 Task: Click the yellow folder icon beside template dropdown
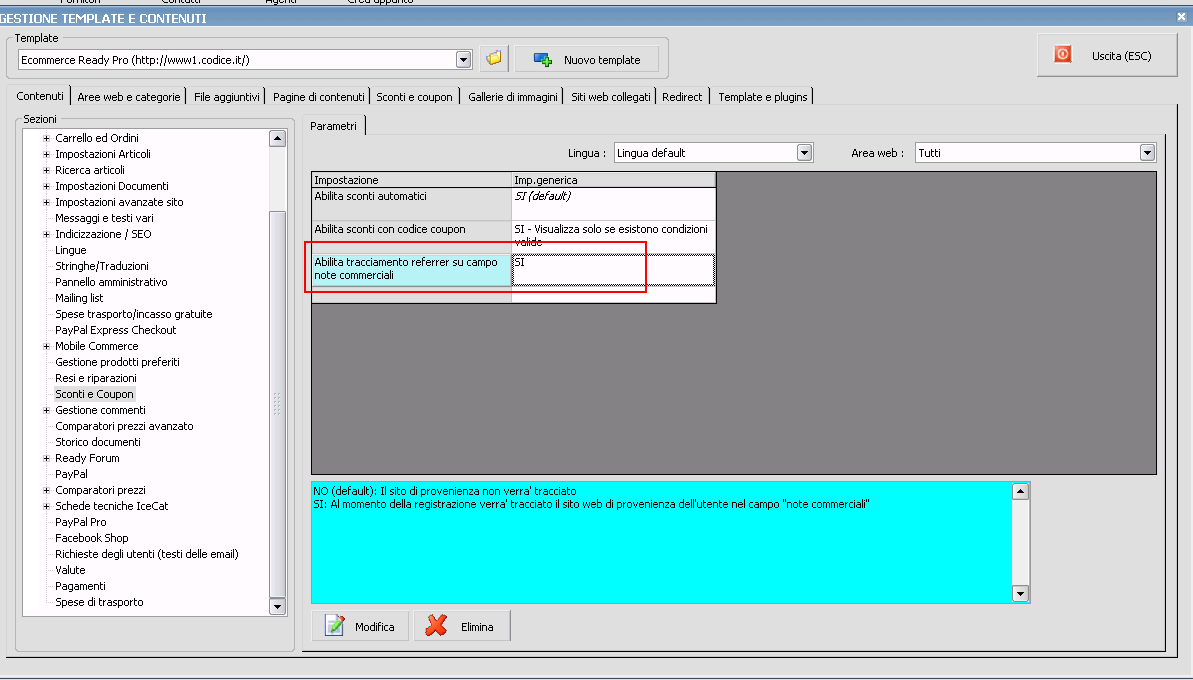tap(494, 59)
